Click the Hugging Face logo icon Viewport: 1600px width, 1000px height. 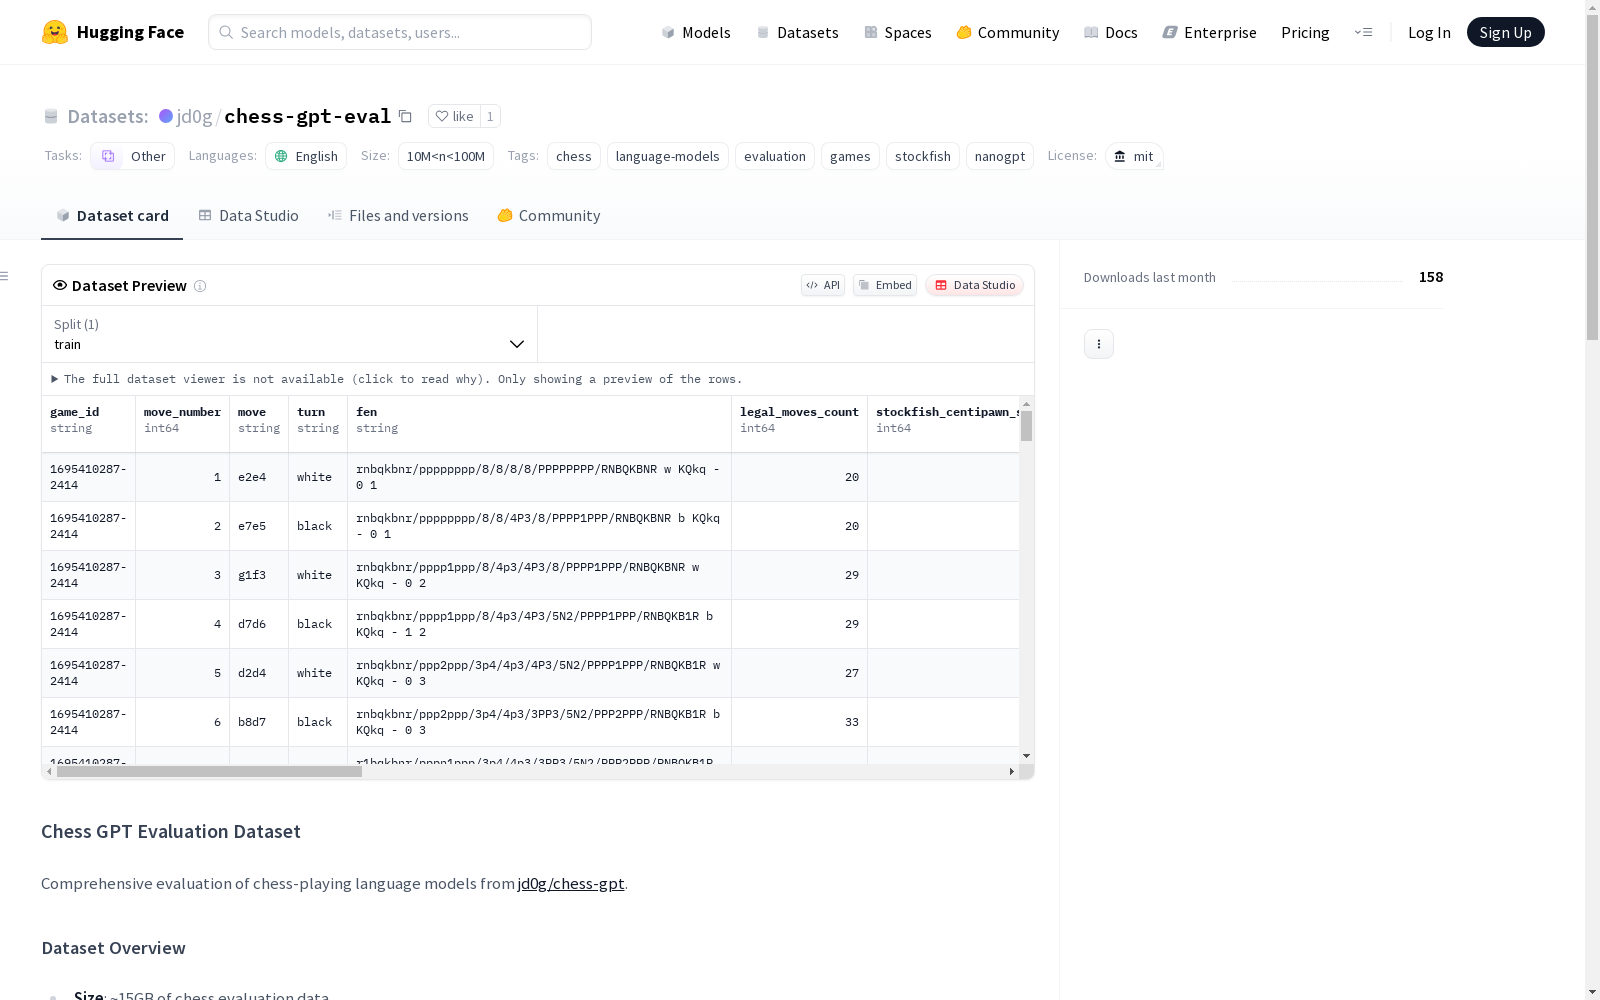tap(55, 32)
